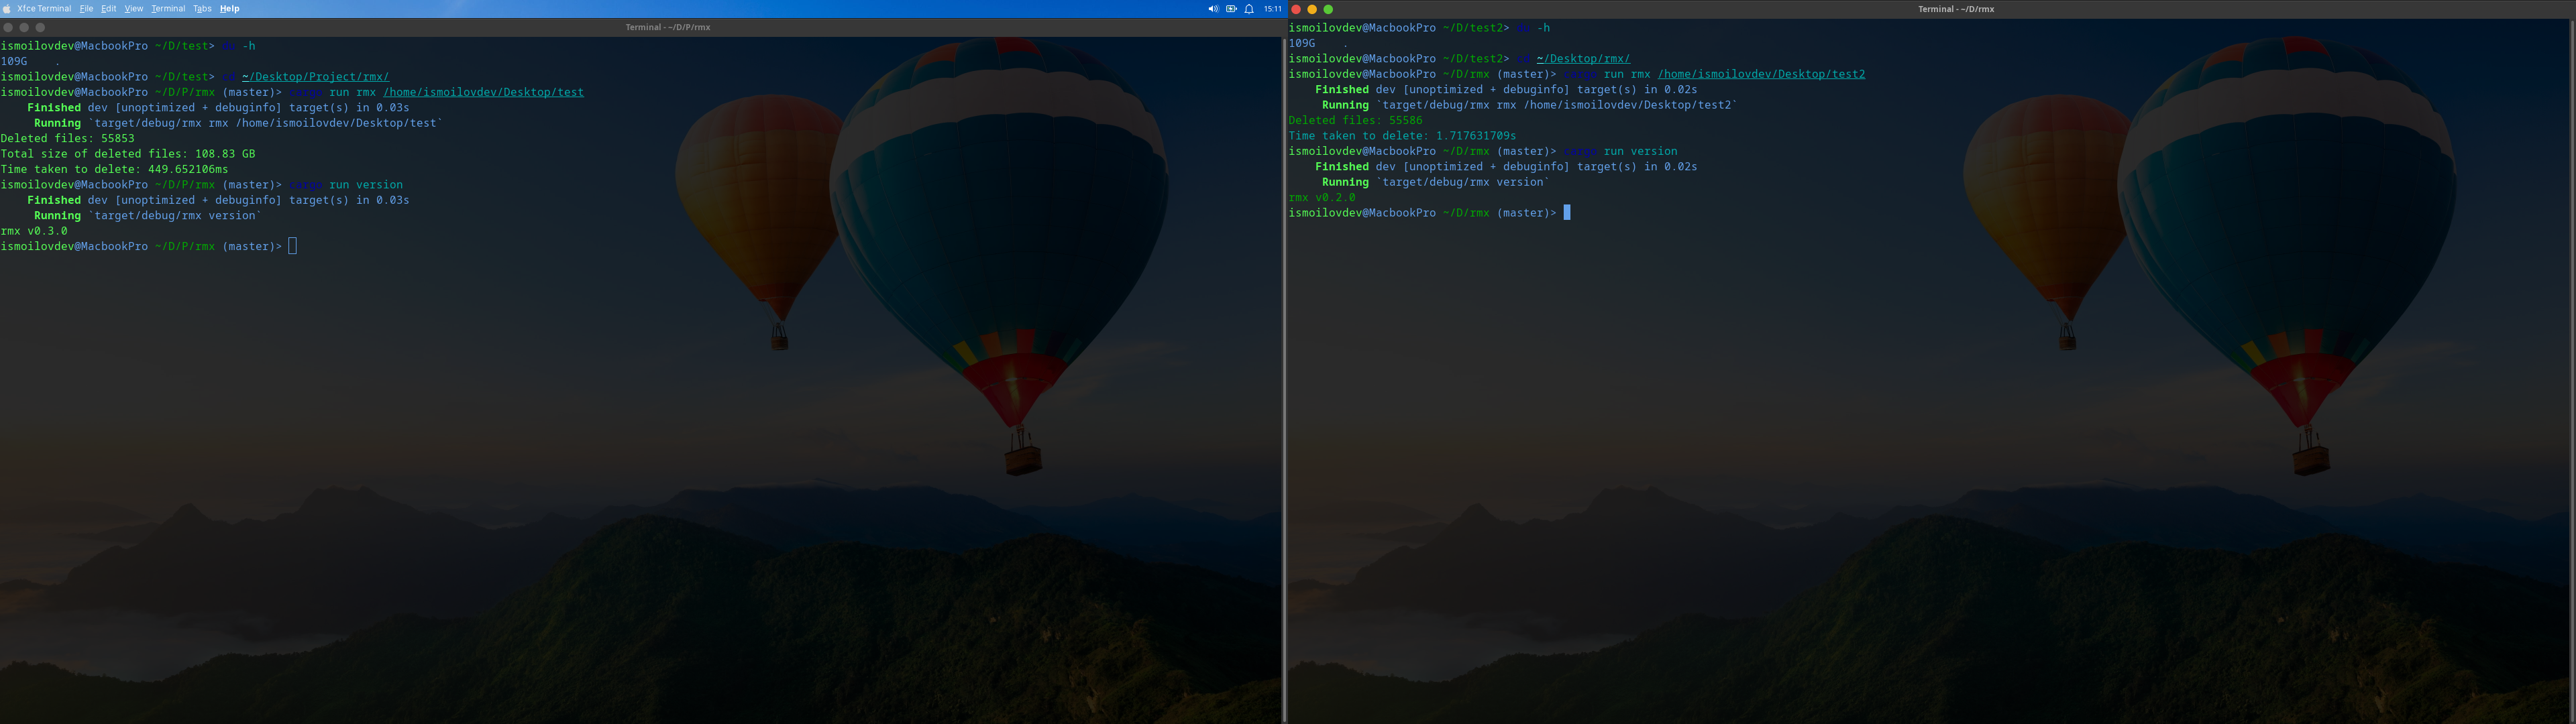Click the ~/Desktop/Project/rmx/ path
The height and width of the screenshot is (724, 2576).
pos(315,77)
